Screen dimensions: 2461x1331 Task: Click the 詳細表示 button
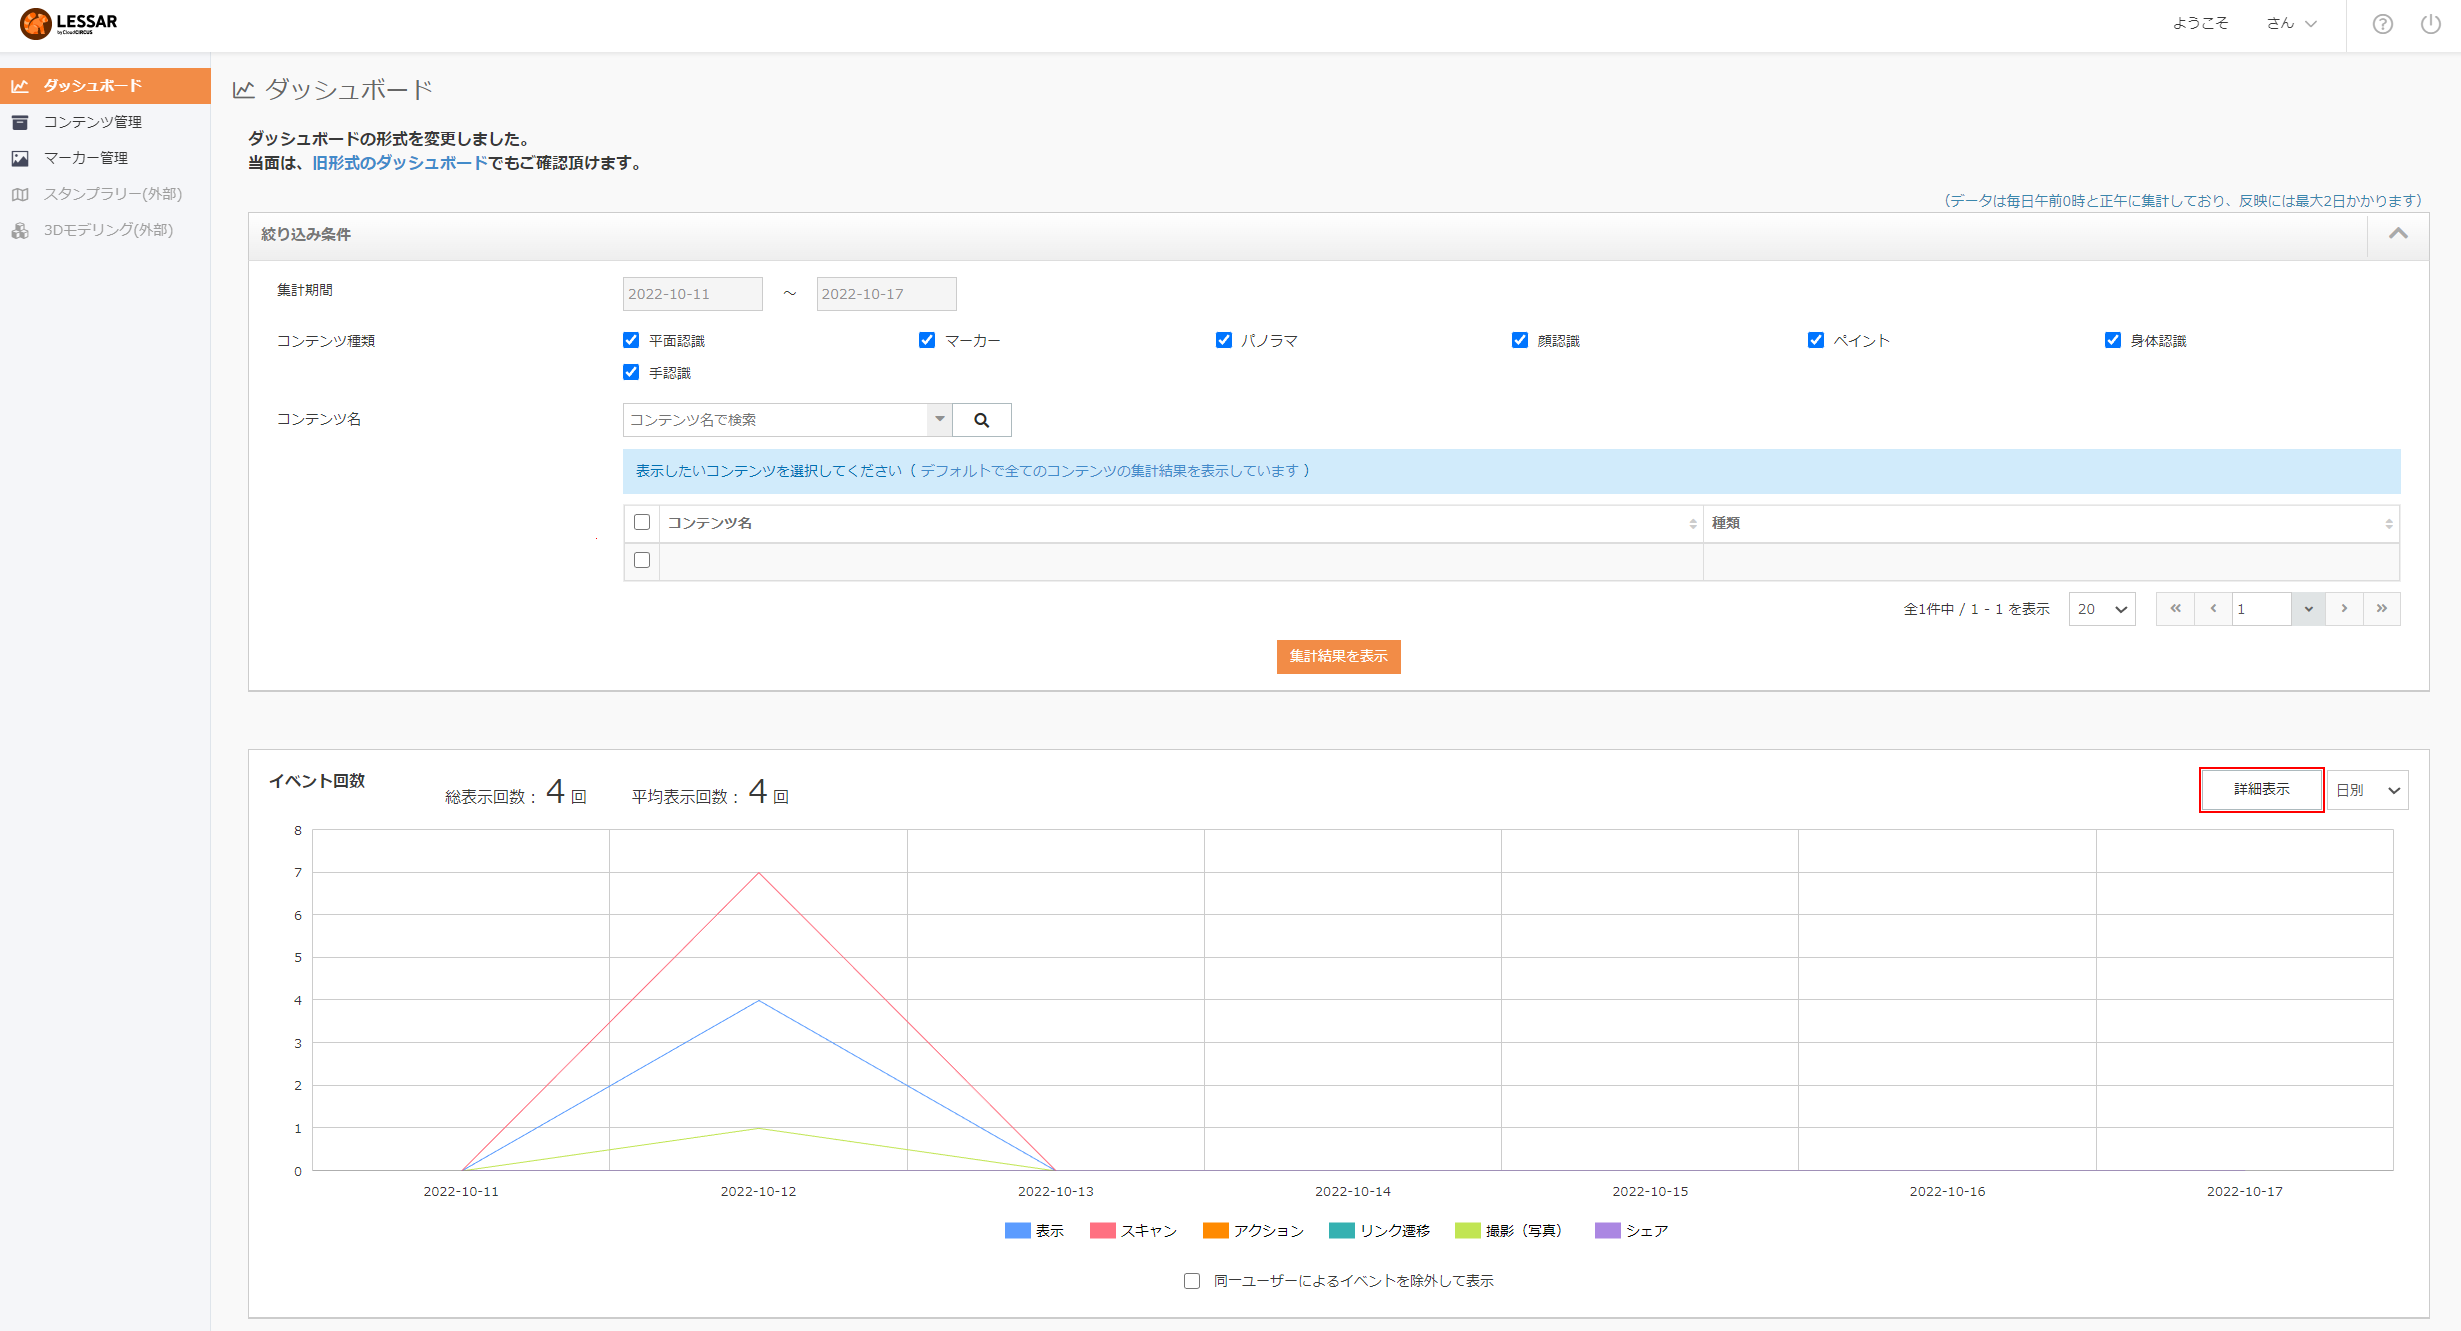point(2261,790)
